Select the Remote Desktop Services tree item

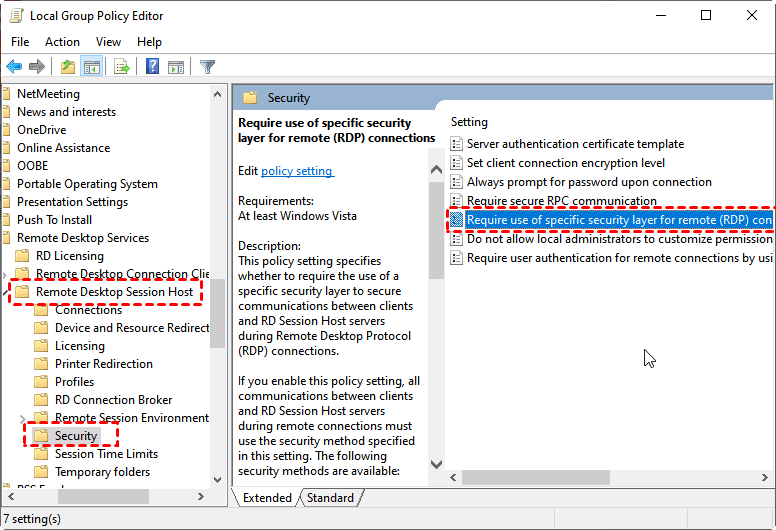point(83,238)
